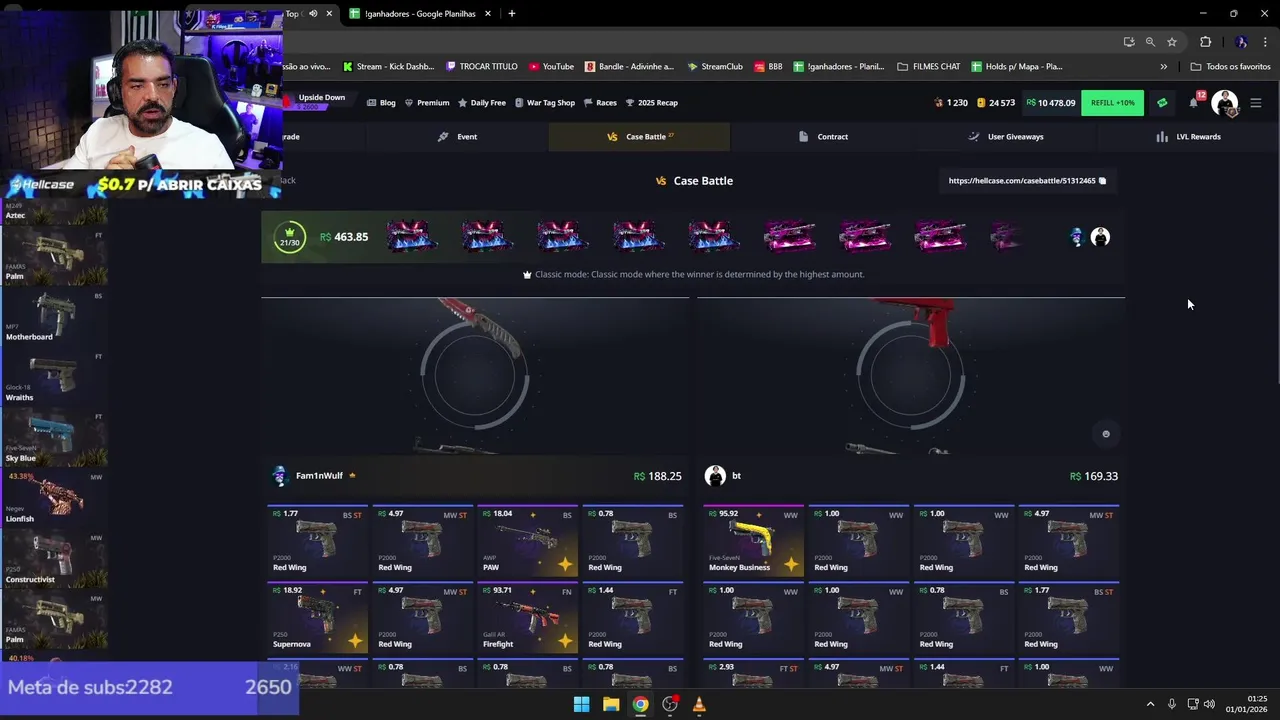Expand the bookmarks overflow chevron

(x=1163, y=67)
